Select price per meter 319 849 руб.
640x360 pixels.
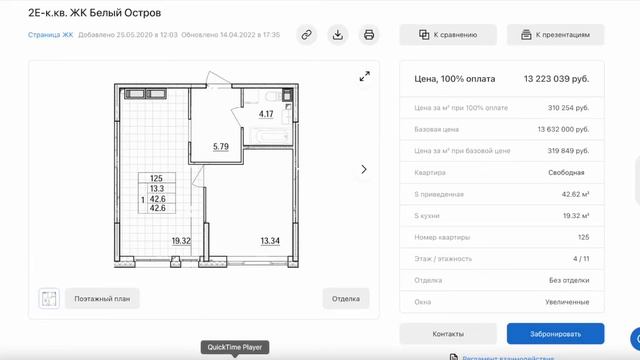[x=568, y=151]
